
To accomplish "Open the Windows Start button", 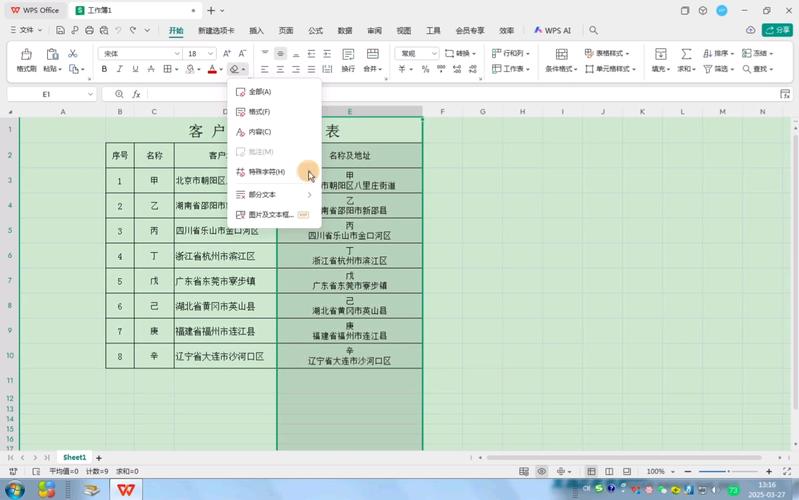I will point(14,490).
